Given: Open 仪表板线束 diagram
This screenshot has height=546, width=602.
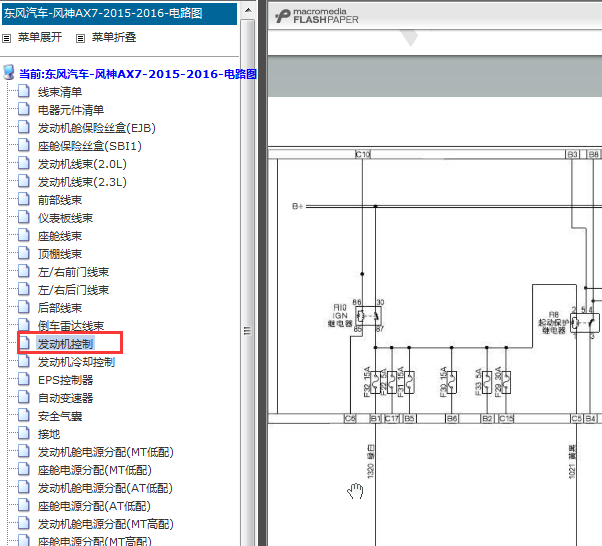Looking at the screenshot, I should 66,218.
